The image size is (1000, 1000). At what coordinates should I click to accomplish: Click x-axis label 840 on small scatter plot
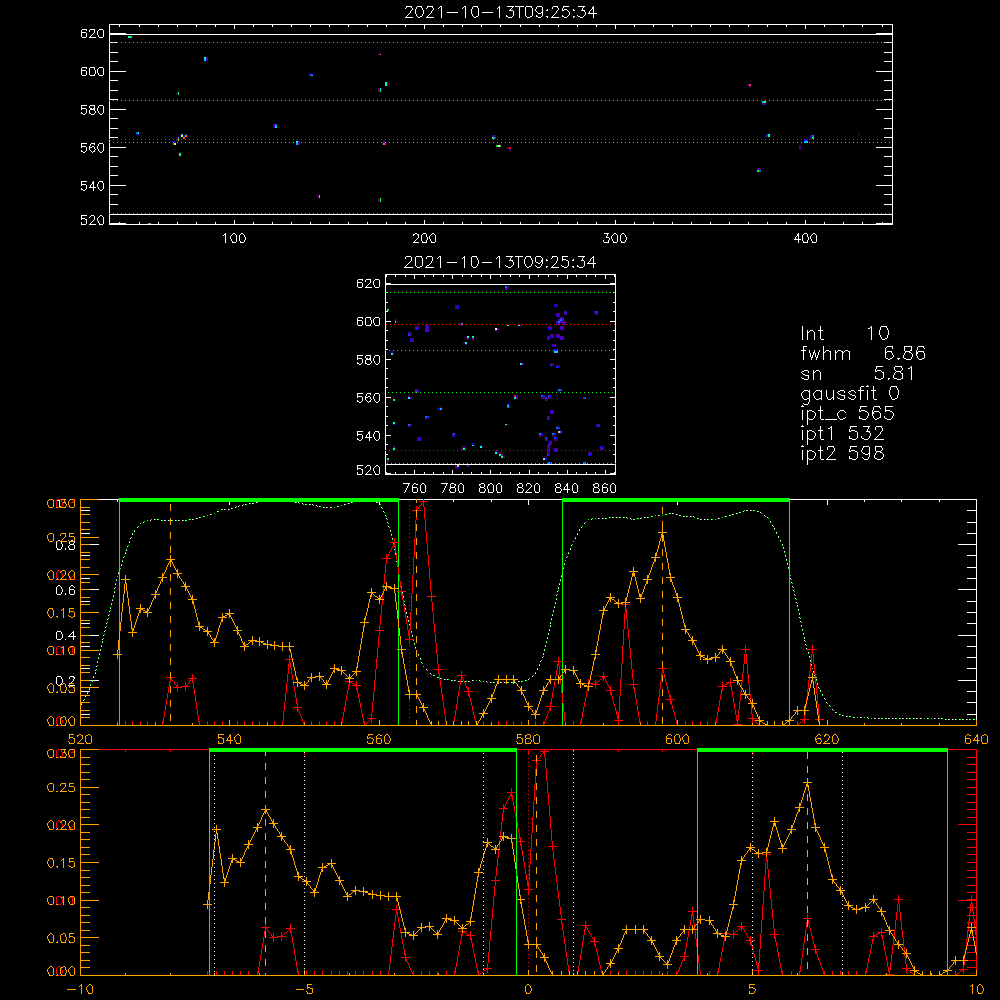567,489
